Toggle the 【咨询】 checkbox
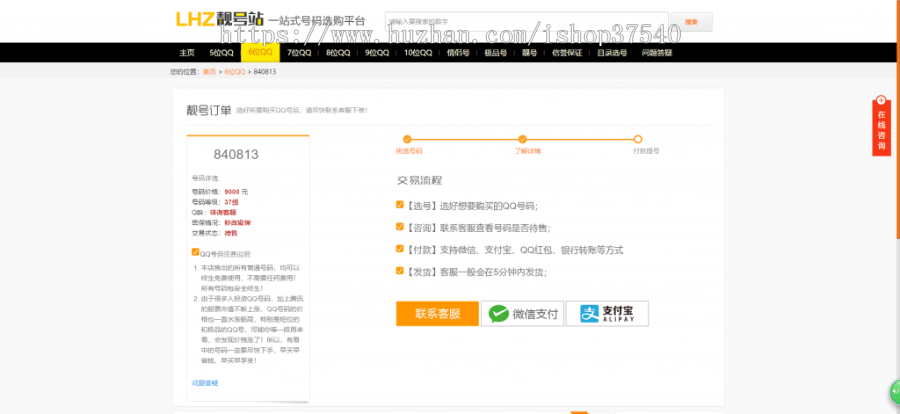 (x=401, y=227)
